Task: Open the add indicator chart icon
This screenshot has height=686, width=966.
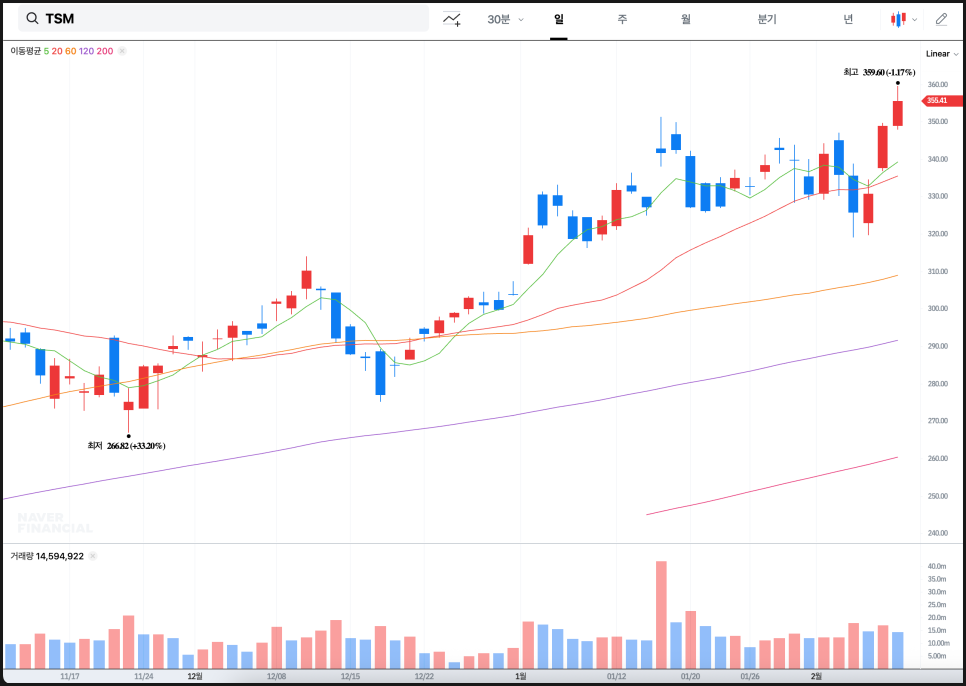Action: coord(452,19)
